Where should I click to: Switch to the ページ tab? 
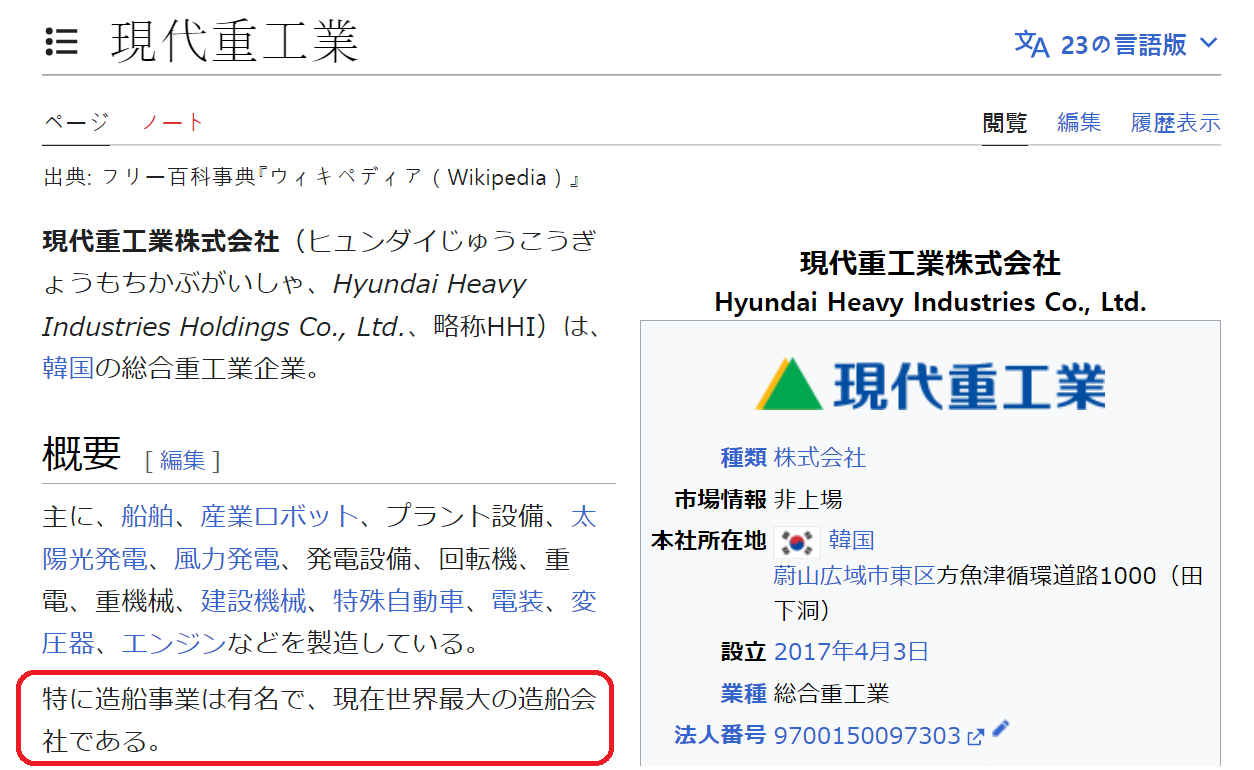click(76, 122)
